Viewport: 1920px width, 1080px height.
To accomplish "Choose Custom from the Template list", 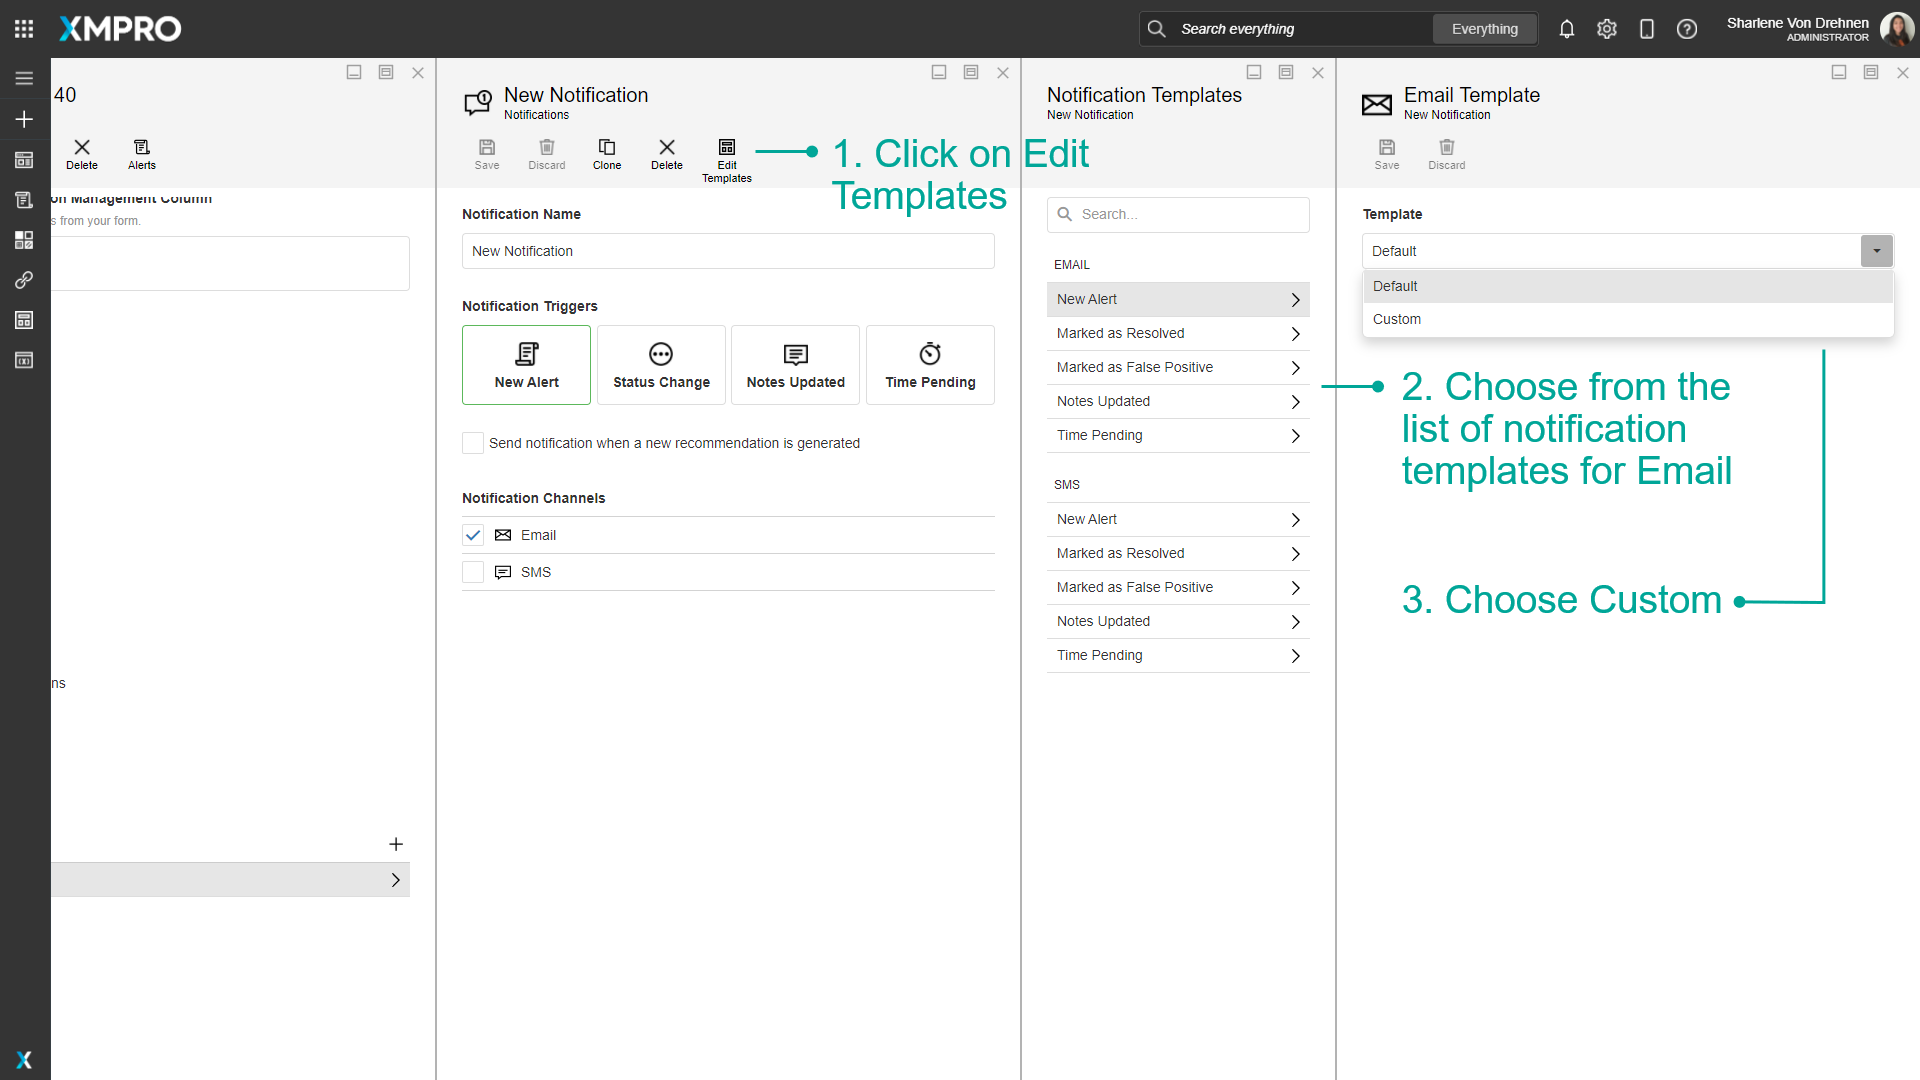I will pos(1397,319).
